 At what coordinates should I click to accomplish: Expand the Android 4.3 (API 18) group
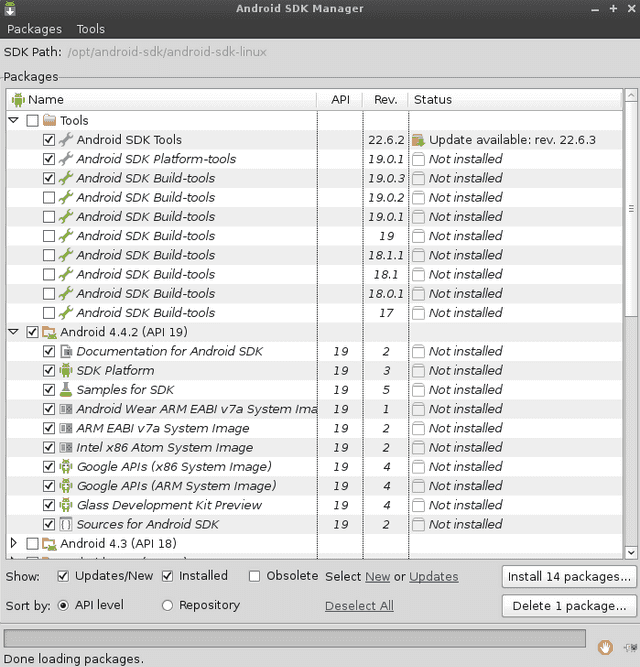click(14, 543)
